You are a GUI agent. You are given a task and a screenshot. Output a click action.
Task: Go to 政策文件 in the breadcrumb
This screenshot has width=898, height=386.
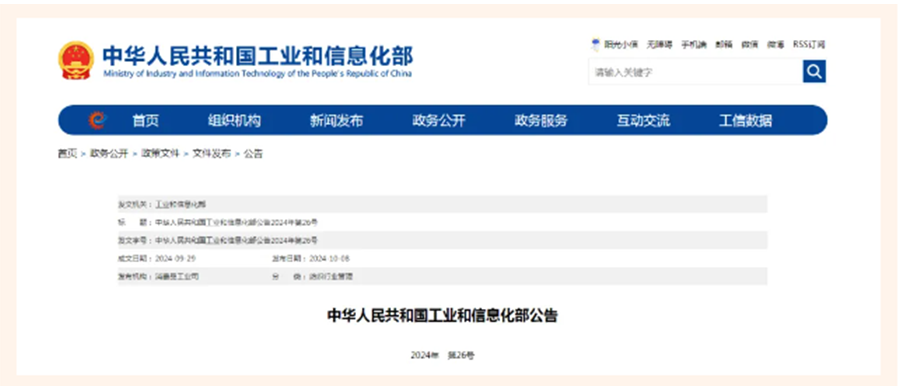160,153
